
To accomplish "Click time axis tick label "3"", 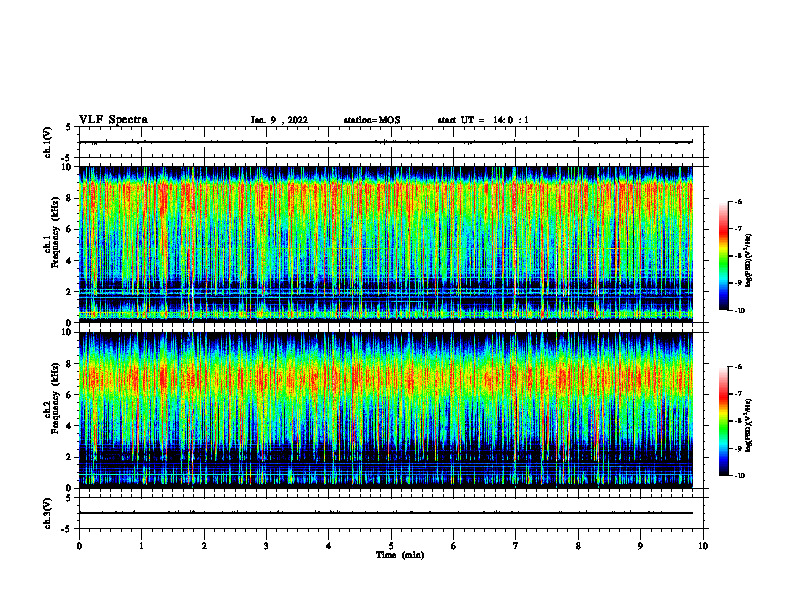I will tap(266, 546).
